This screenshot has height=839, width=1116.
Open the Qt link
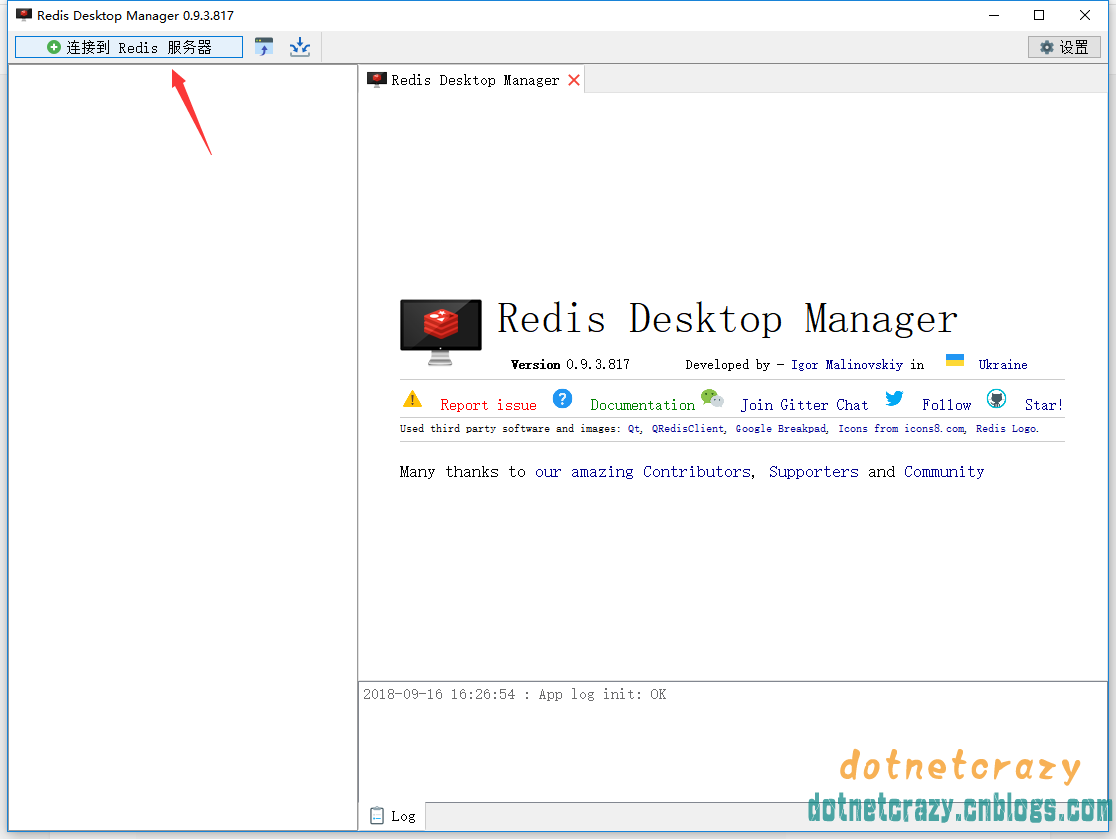(633, 428)
